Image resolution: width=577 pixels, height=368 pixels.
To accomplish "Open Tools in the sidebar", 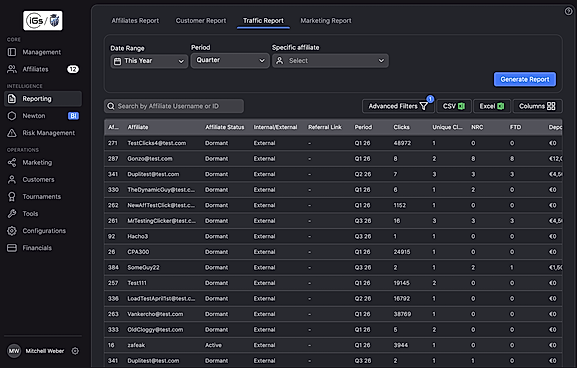I will (x=30, y=213).
